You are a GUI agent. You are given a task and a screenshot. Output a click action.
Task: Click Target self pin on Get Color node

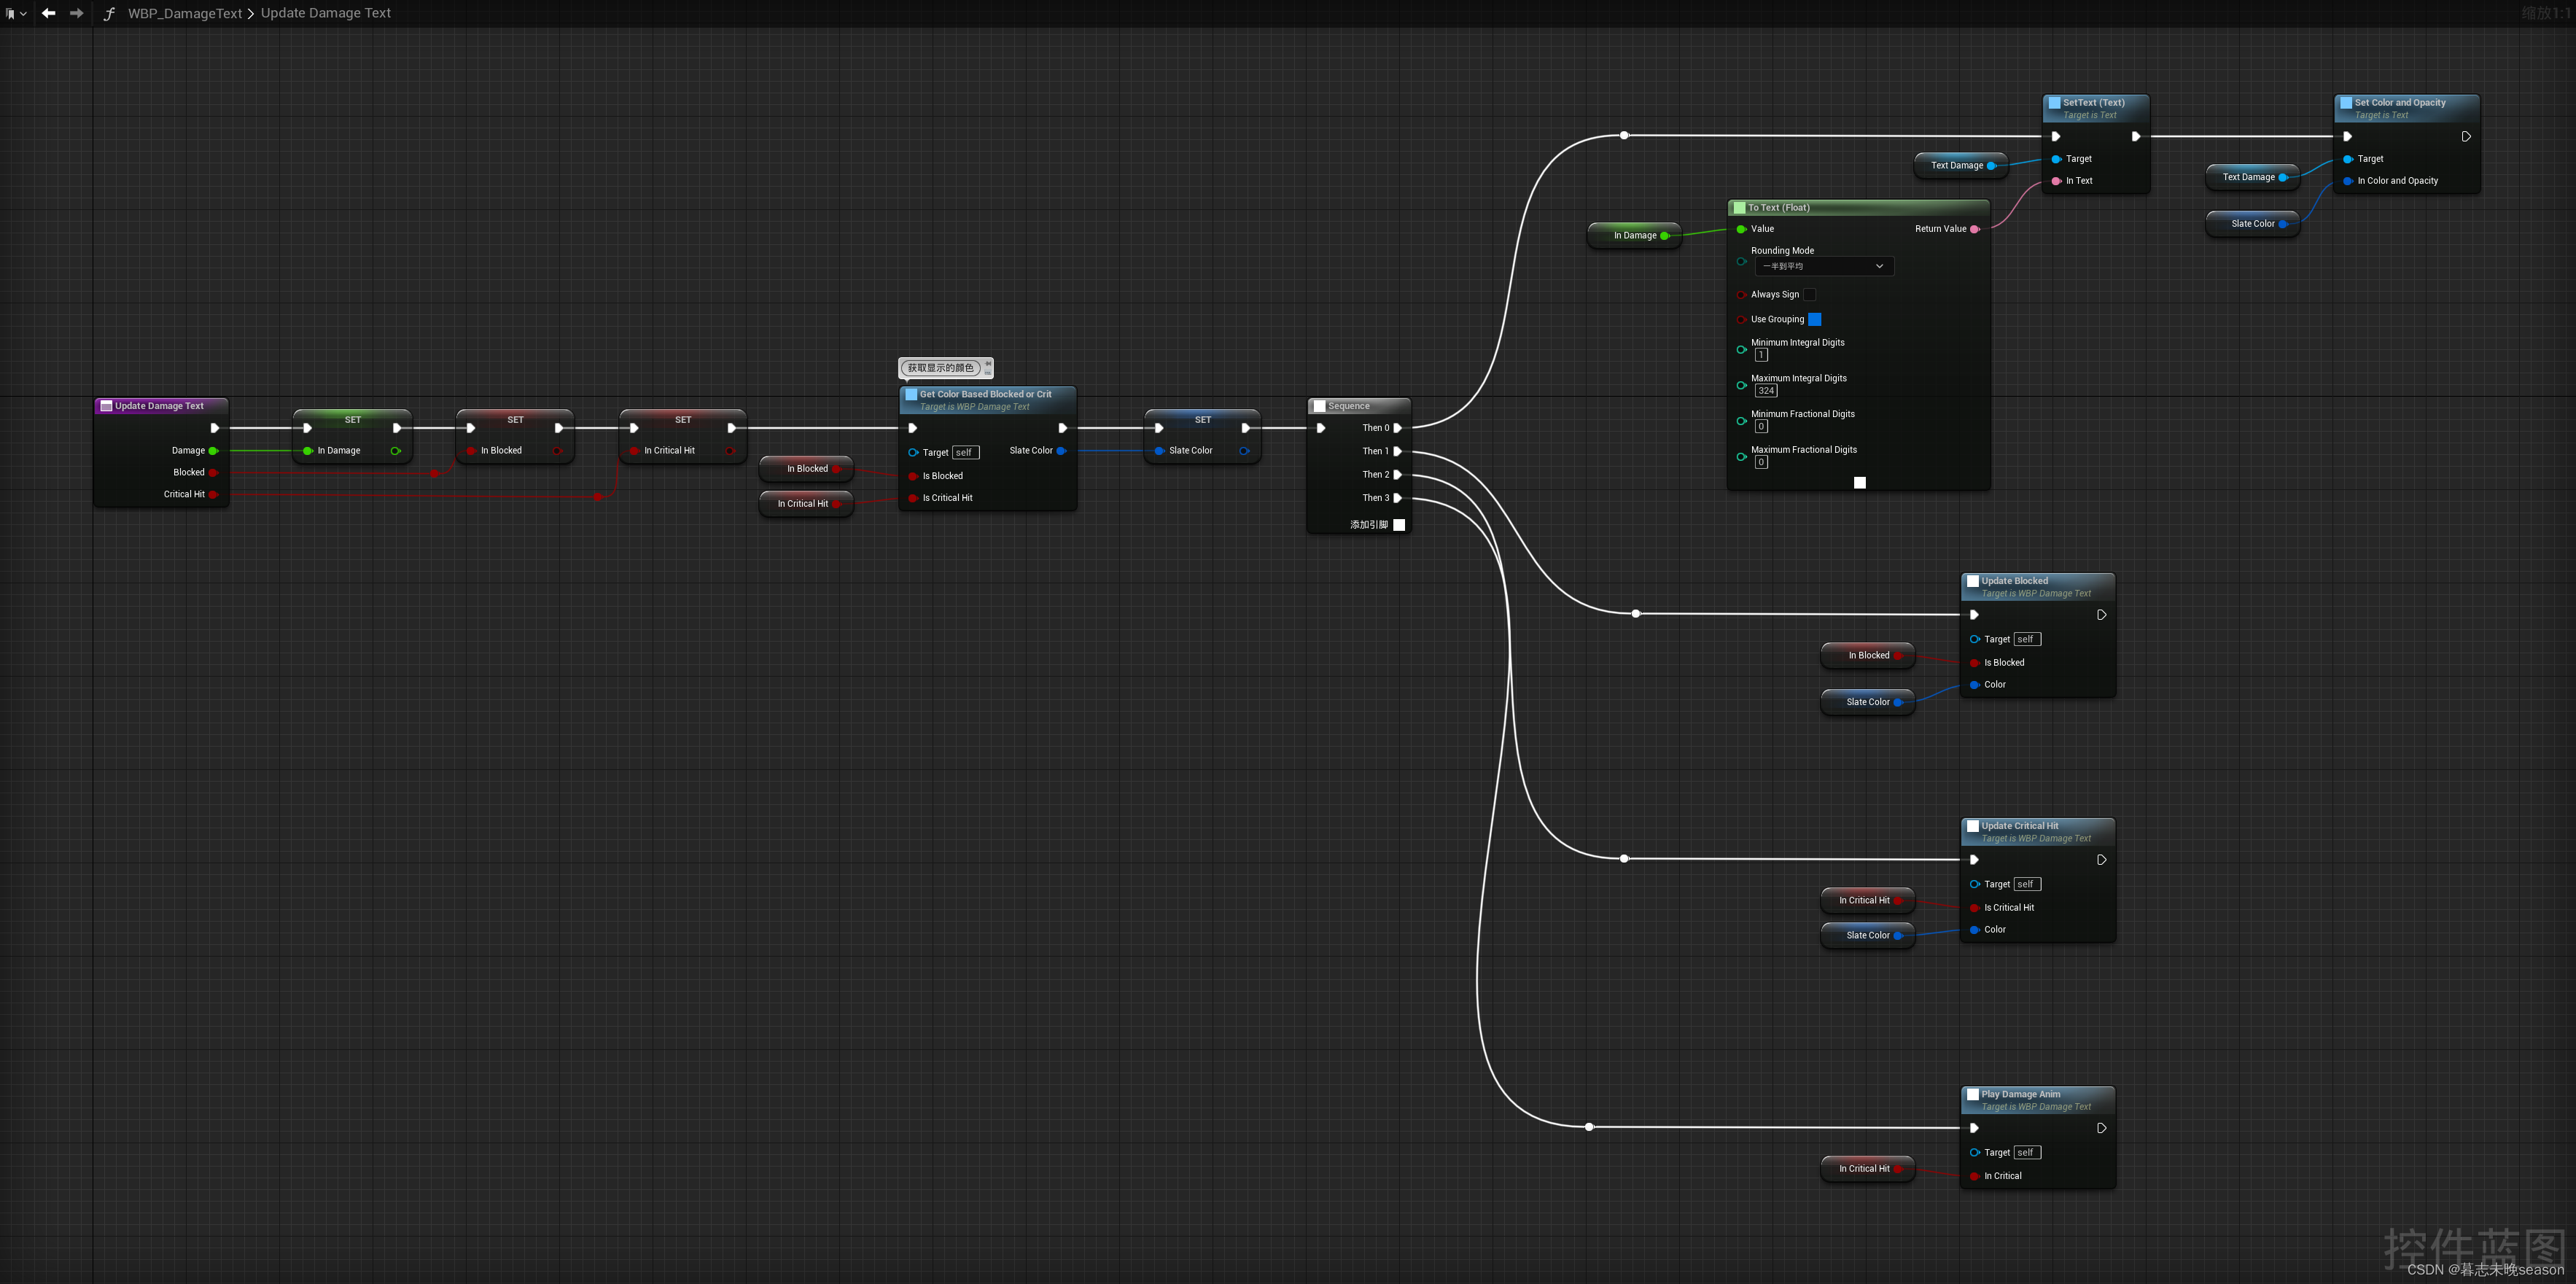pyautogui.click(x=913, y=453)
